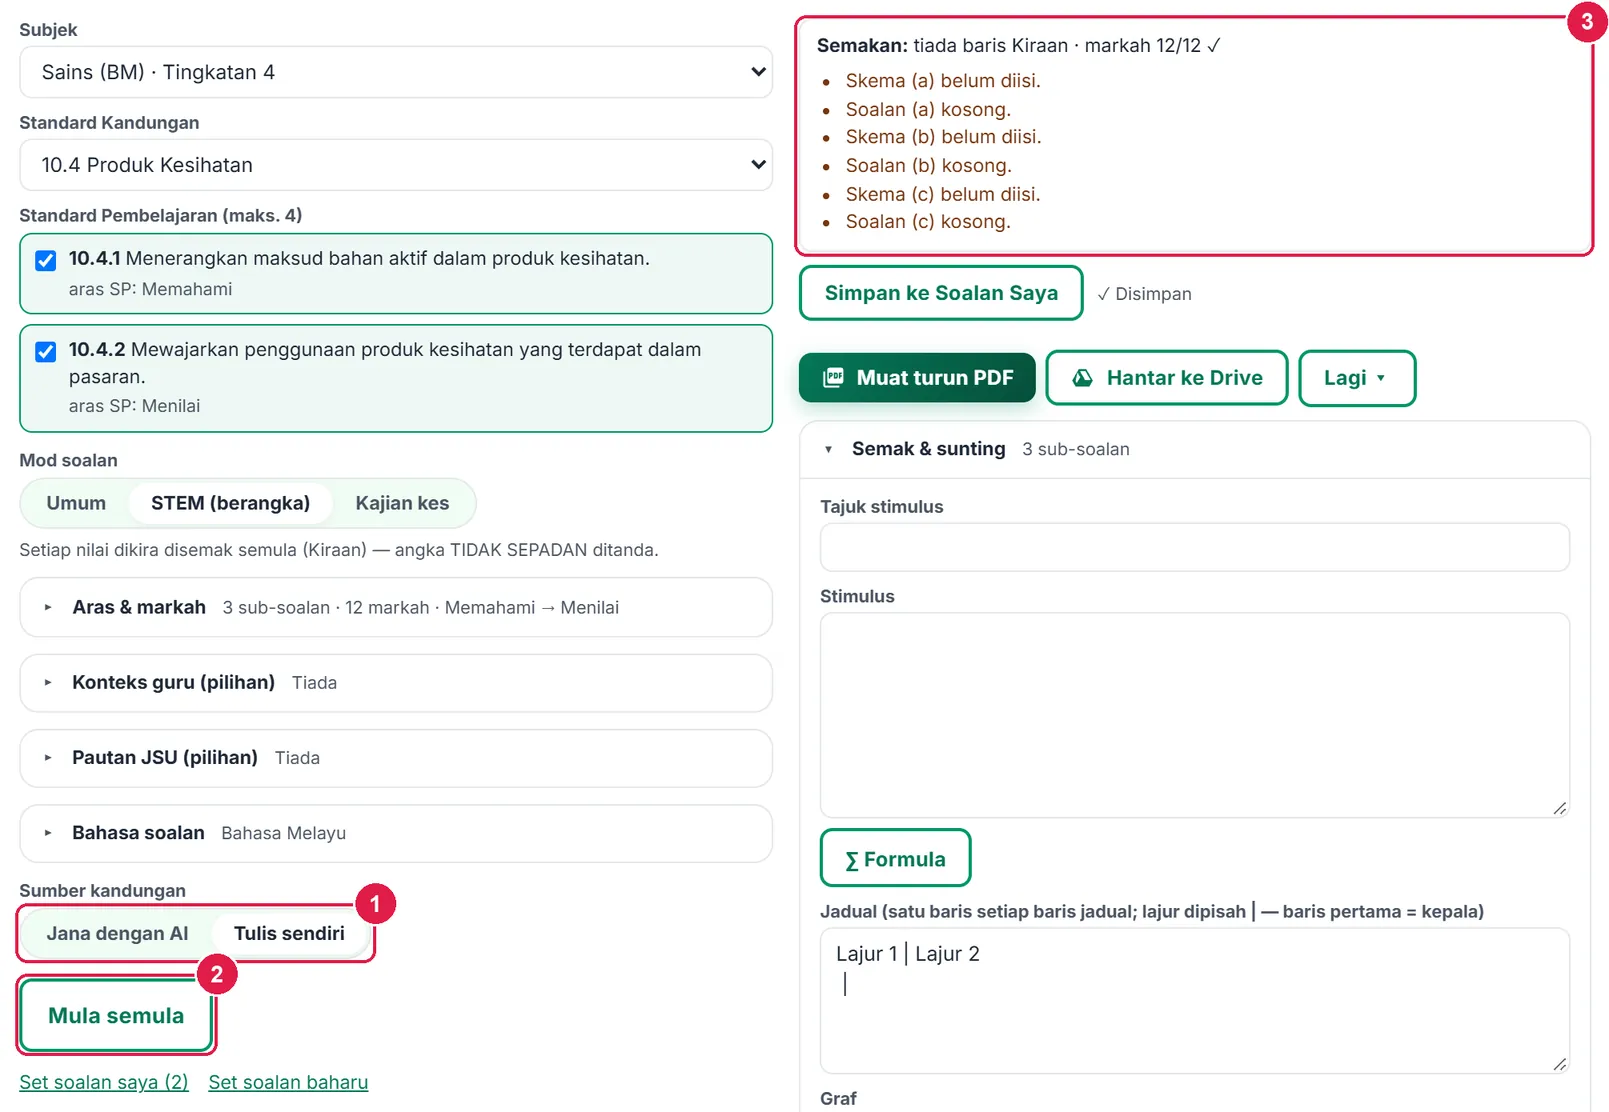Uncheck standard 10.4.1 Menerangkan maksud bahan aktif
1609x1112 pixels.
tap(46, 261)
